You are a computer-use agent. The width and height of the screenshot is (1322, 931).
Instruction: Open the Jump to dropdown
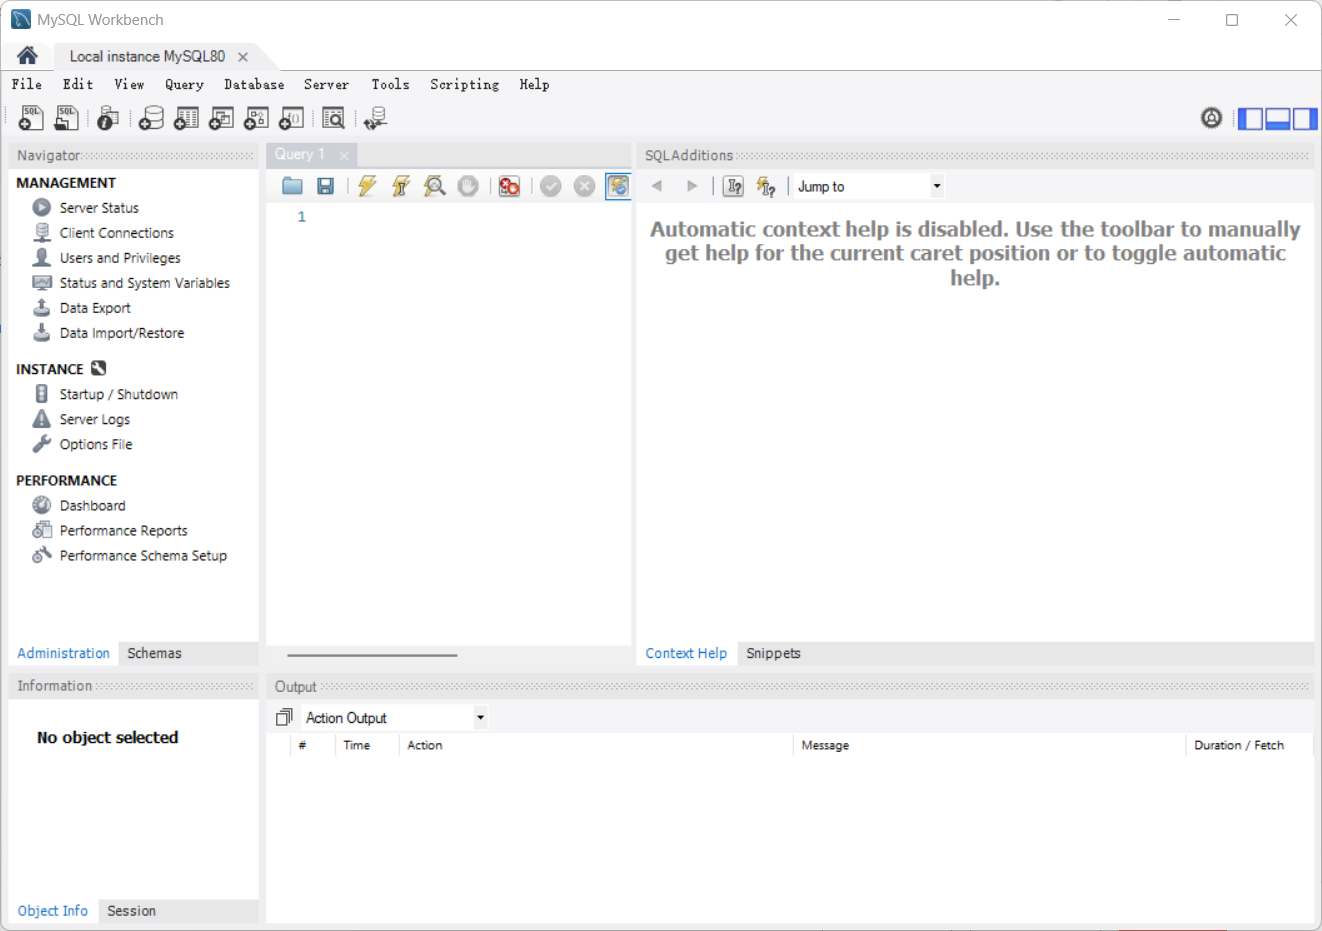point(869,186)
